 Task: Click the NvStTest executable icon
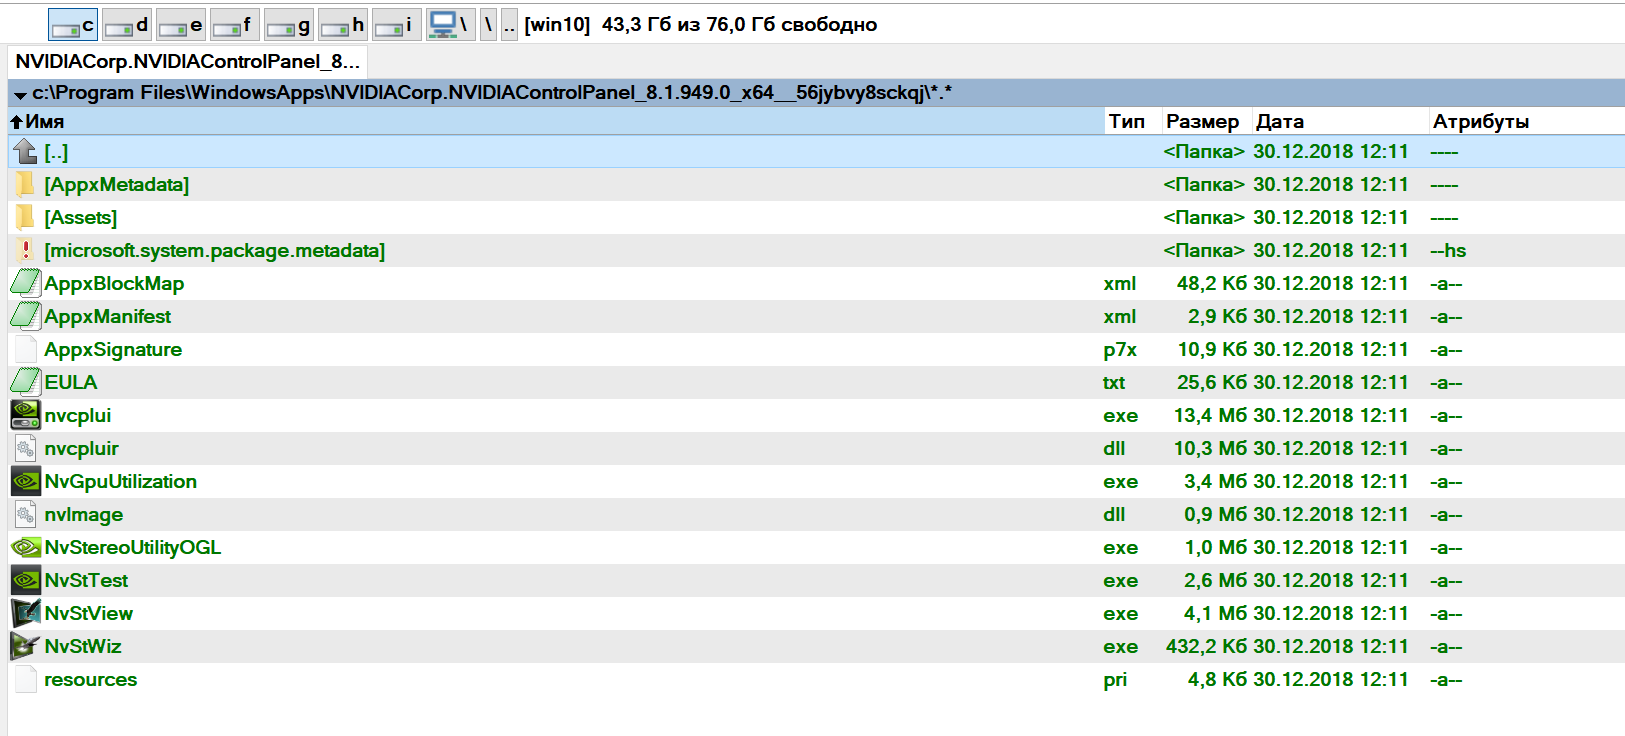(x=25, y=580)
